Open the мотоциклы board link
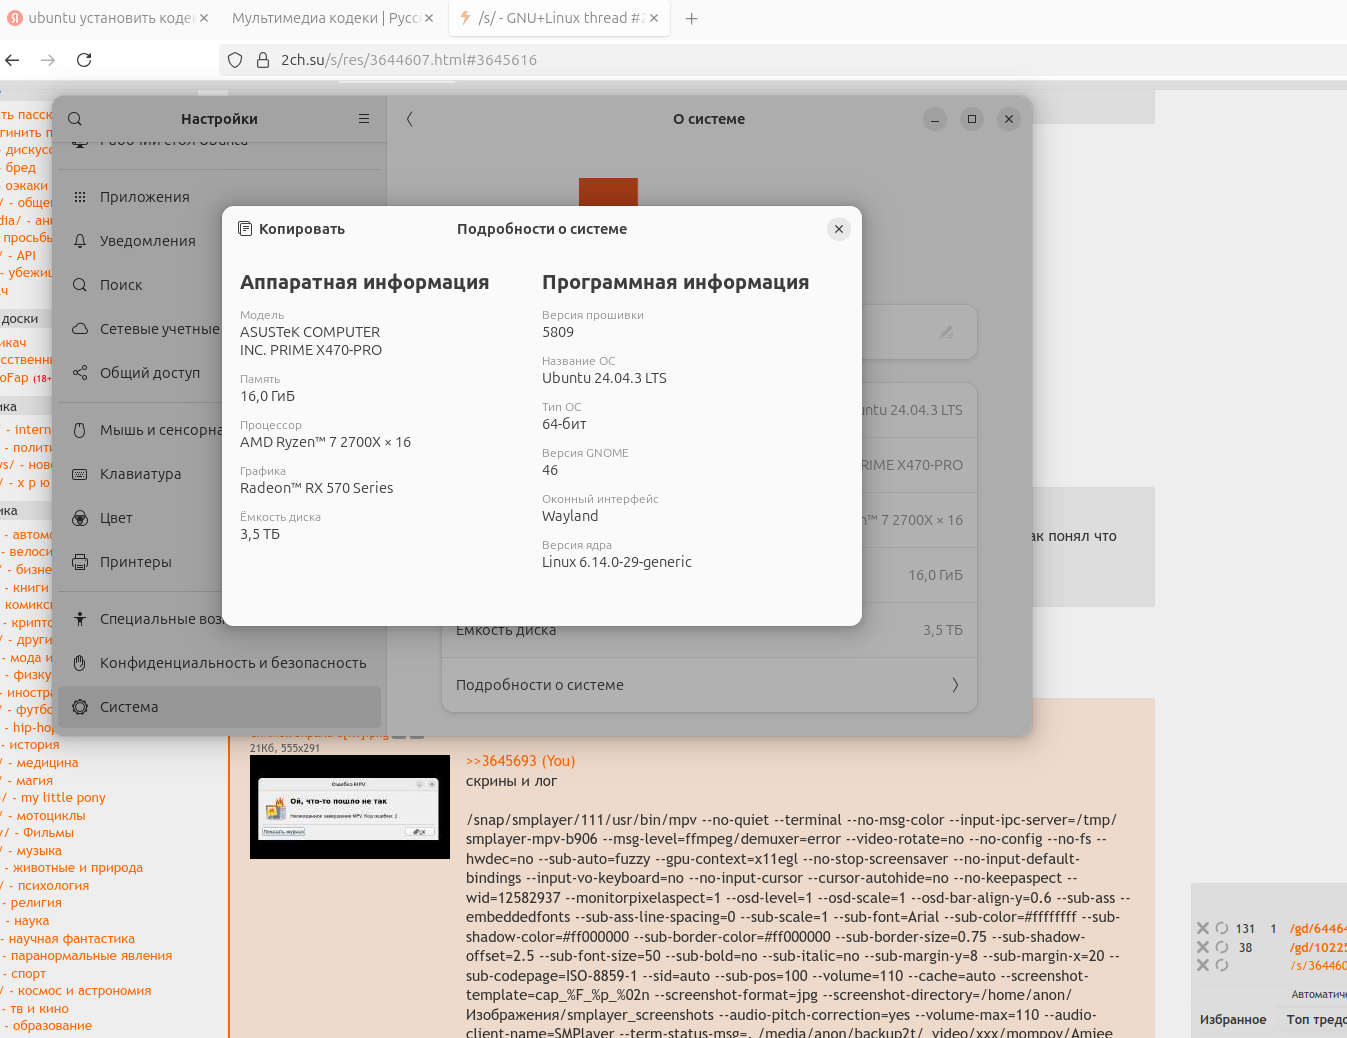The image size is (1347, 1038). [x=51, y=816]
